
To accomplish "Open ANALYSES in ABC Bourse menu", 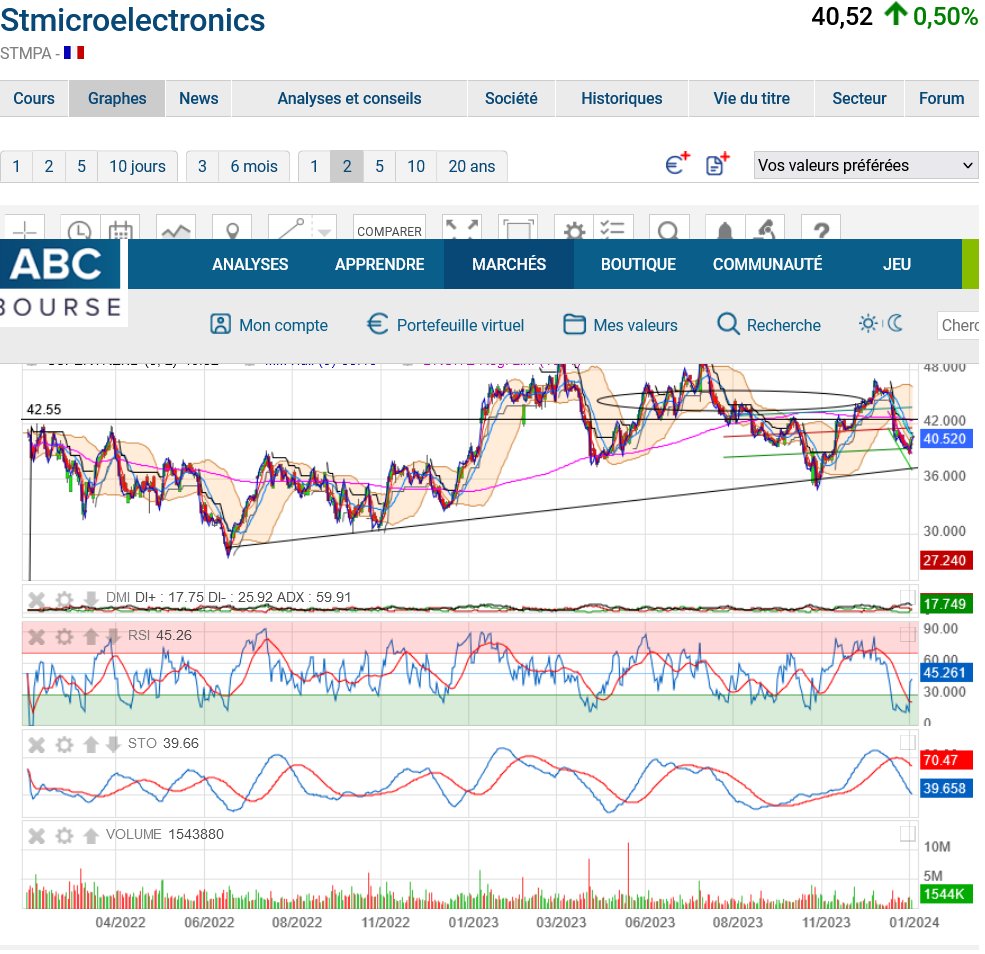I will [x=250, y=264].
